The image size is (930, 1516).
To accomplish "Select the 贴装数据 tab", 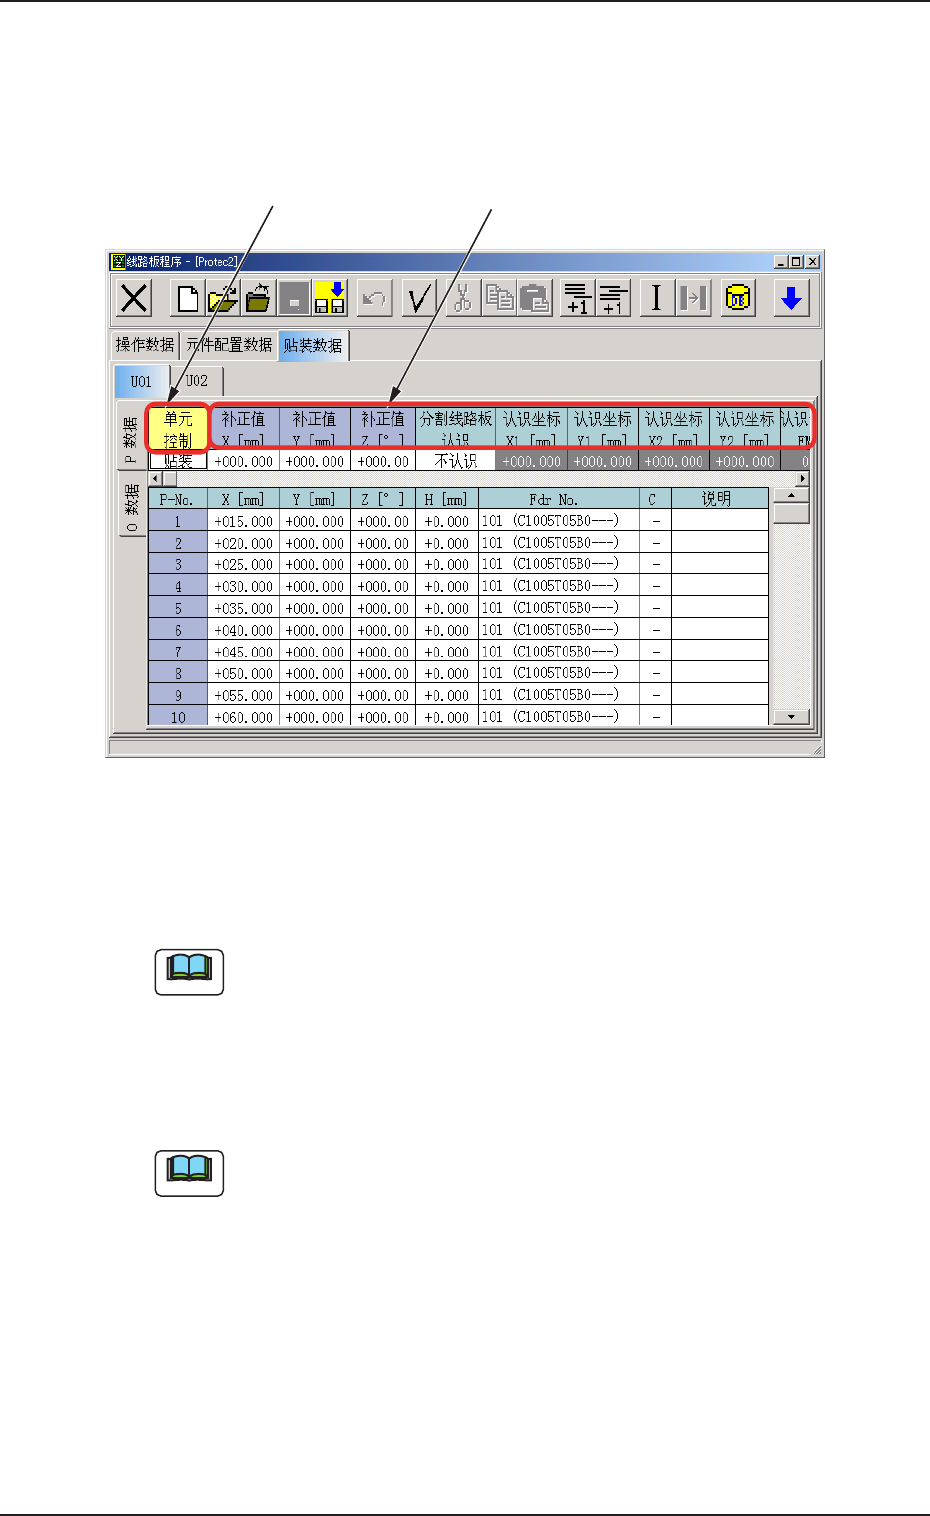I will [313, 345].
